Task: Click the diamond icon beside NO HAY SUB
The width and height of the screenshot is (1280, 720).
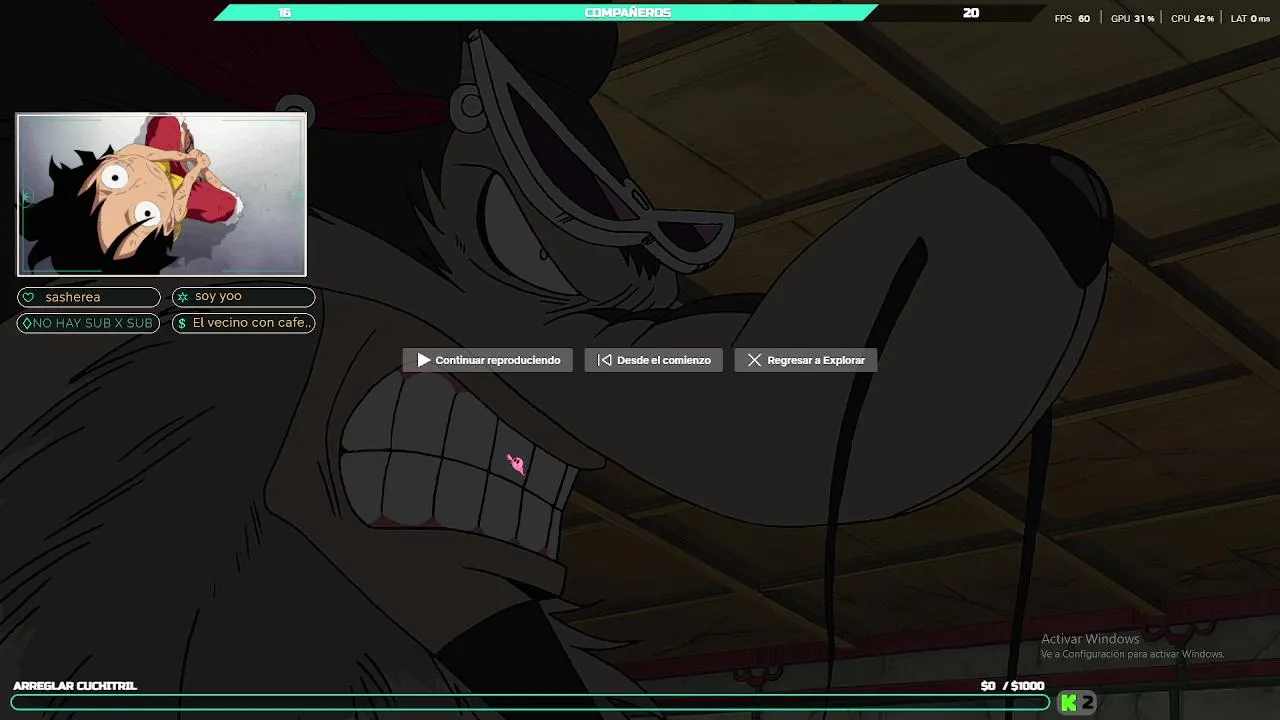Action: [x=27, y=323]
